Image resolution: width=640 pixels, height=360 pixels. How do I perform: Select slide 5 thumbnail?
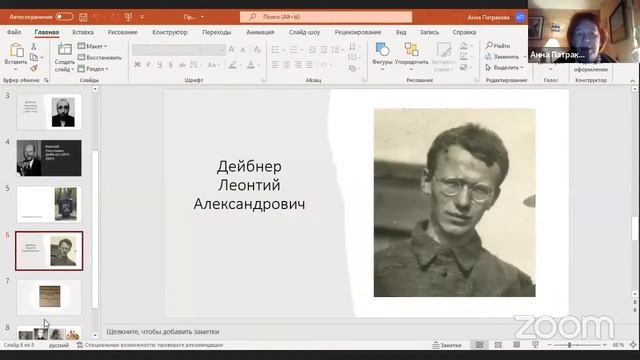point(49,204)
